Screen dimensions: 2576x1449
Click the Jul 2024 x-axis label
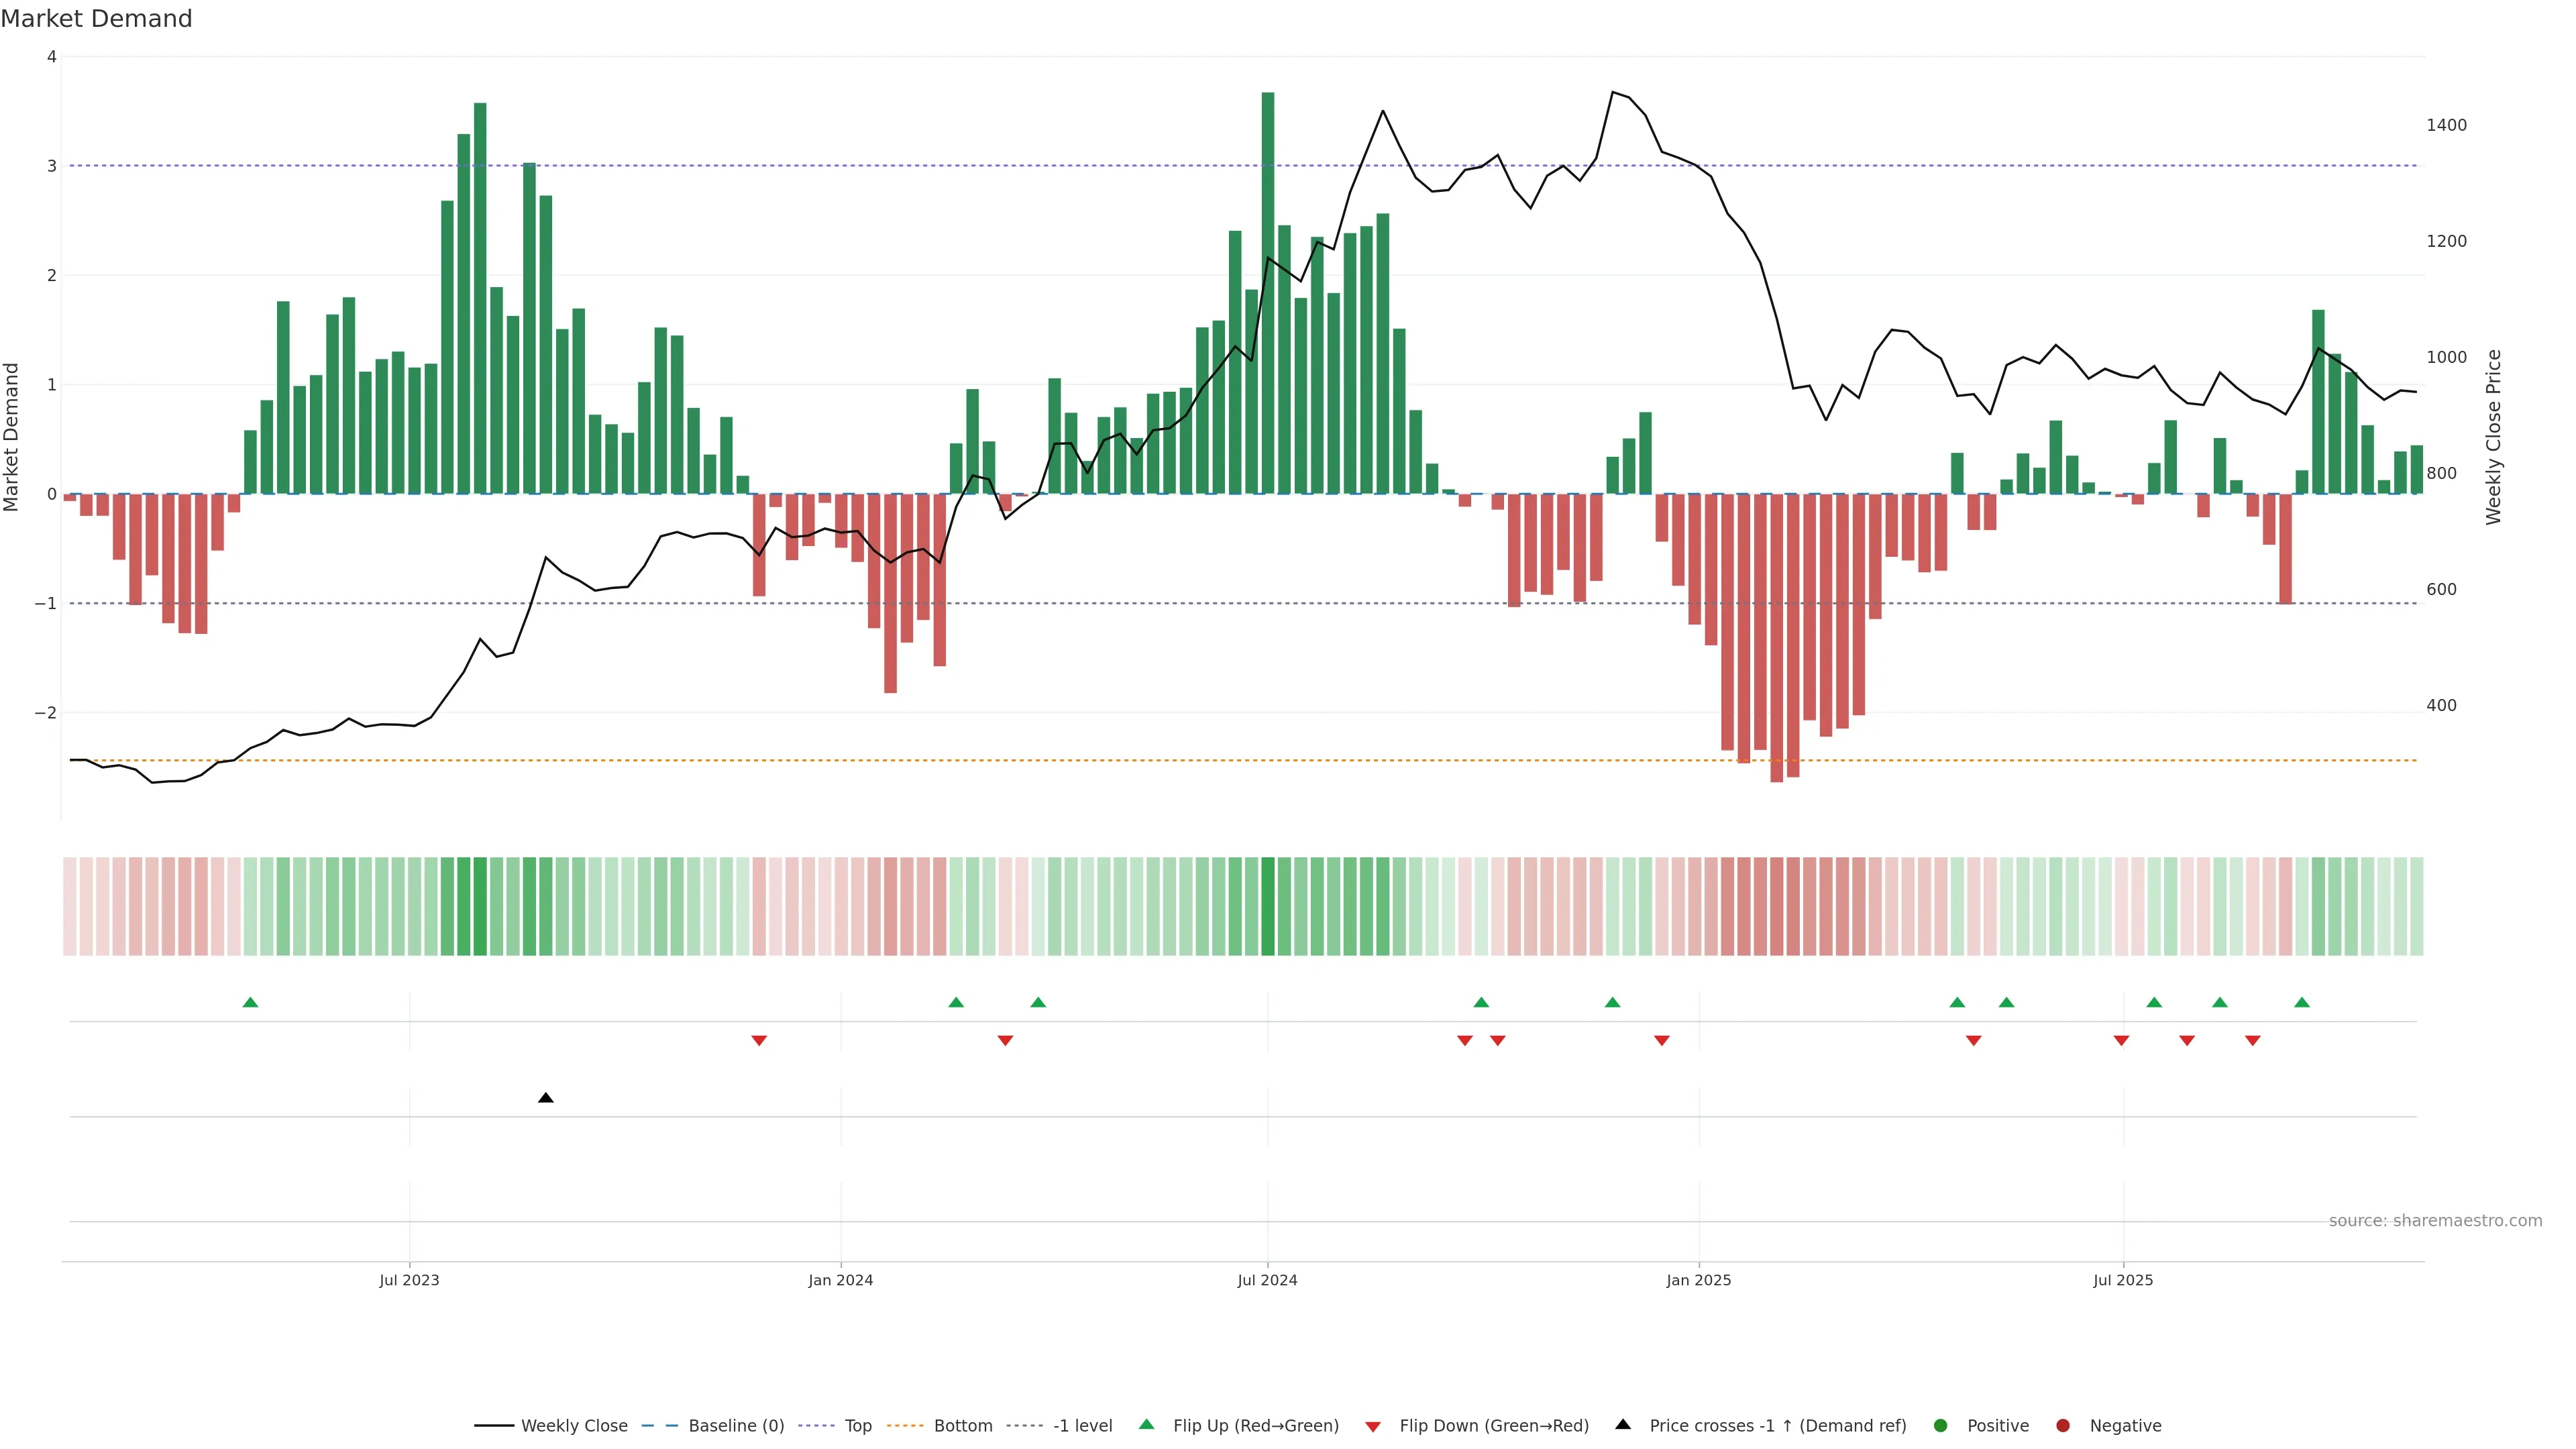pyautogui.click(x=1267, y=1280)
